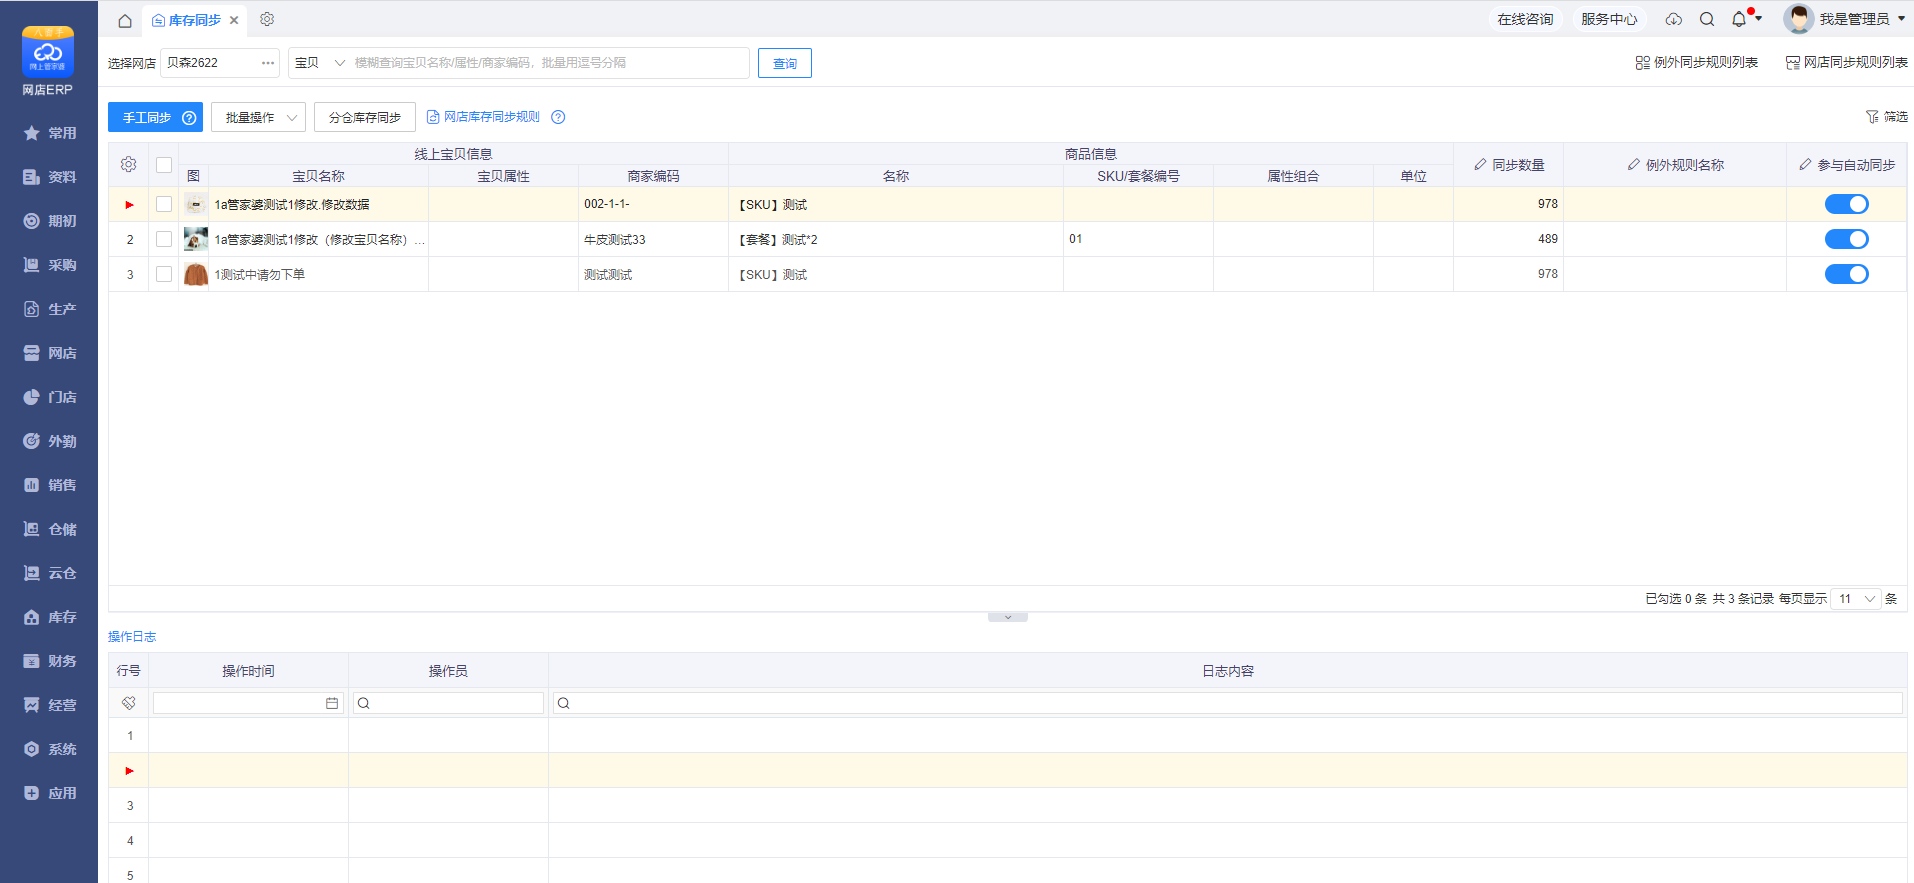Open 生产 sidebar menu
The height and width of the screenshot is (883, 1914).
click(x=49, y=309)
